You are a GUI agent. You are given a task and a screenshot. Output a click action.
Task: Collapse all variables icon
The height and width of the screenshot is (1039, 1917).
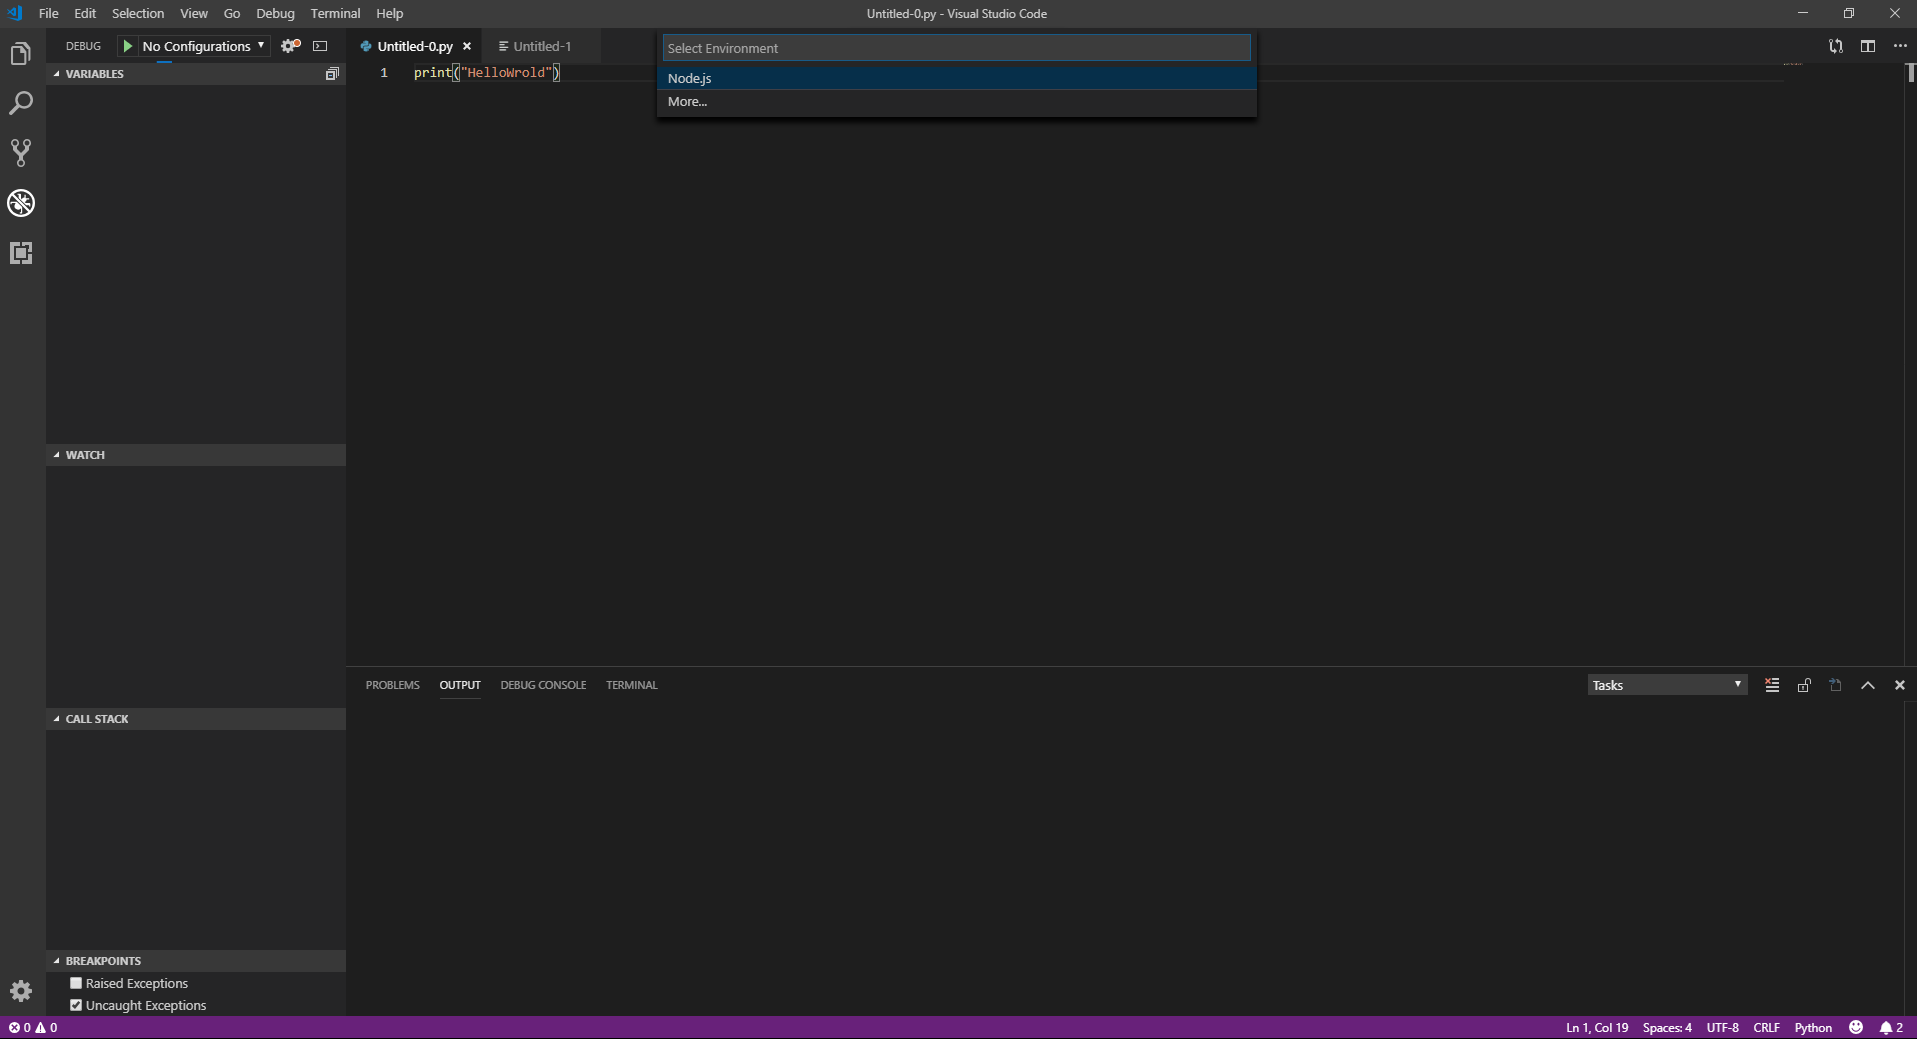pyautogui.click(x=332, y=74)
